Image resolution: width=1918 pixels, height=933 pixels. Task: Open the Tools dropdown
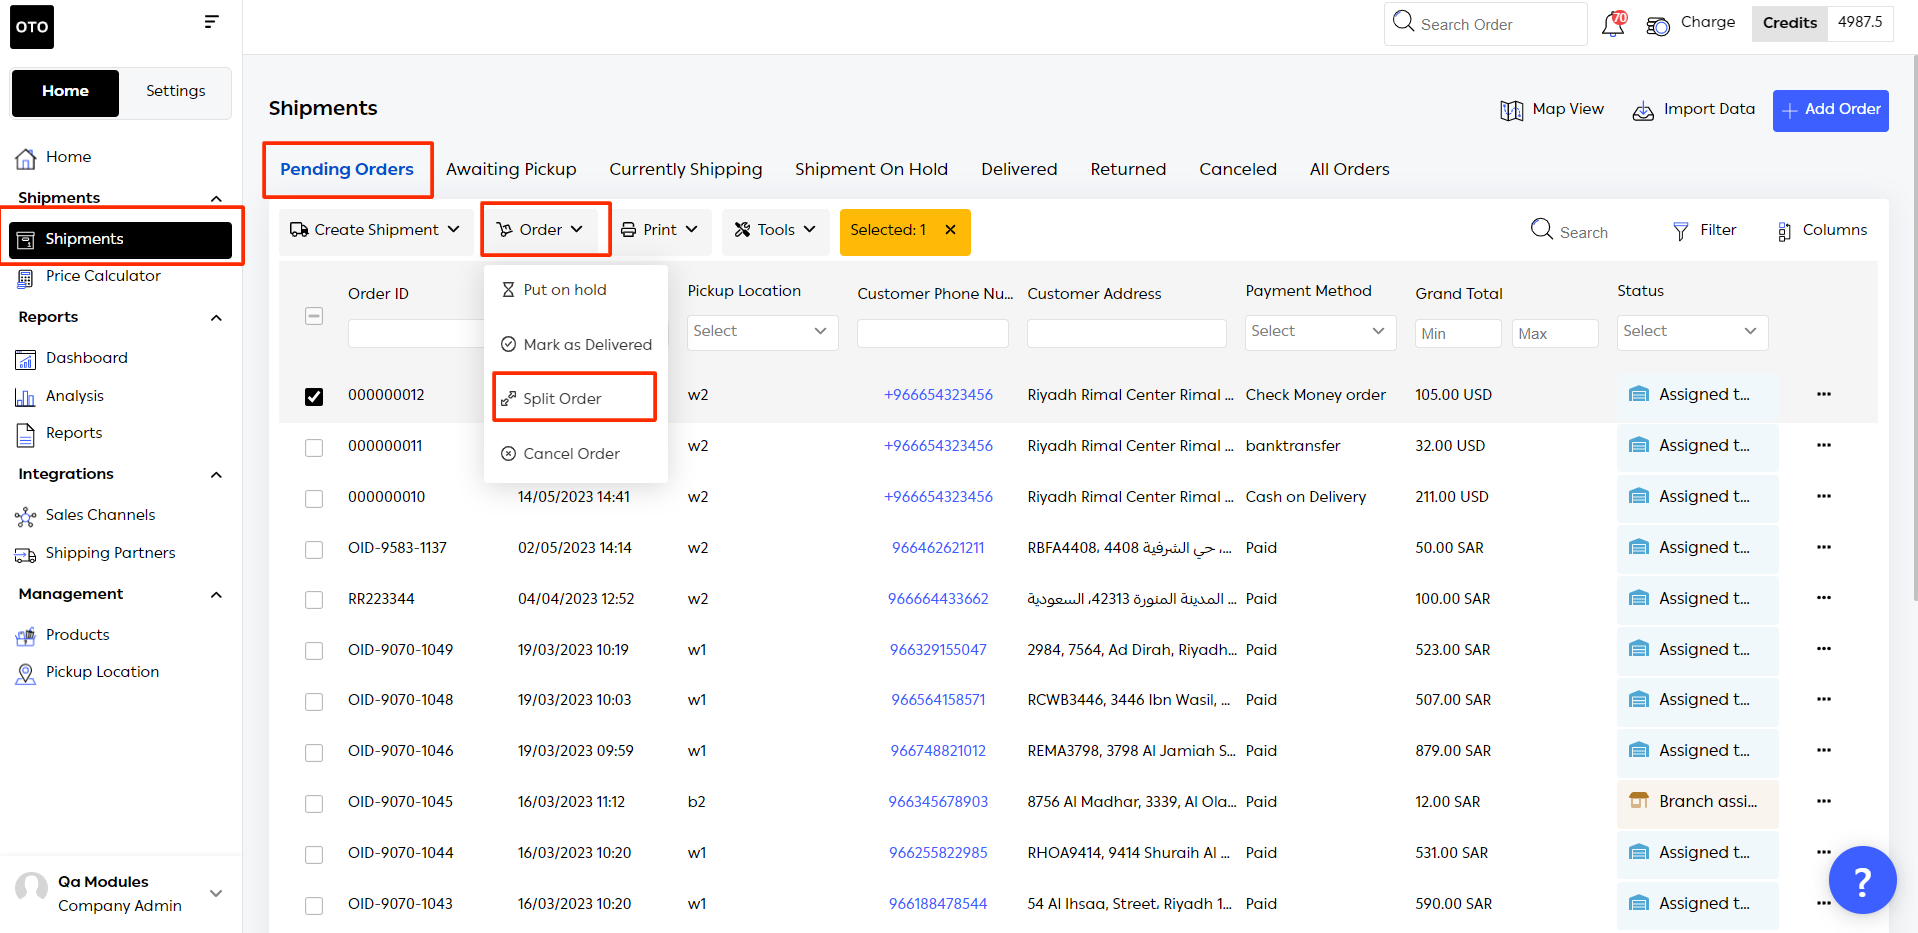pos(775,230)
